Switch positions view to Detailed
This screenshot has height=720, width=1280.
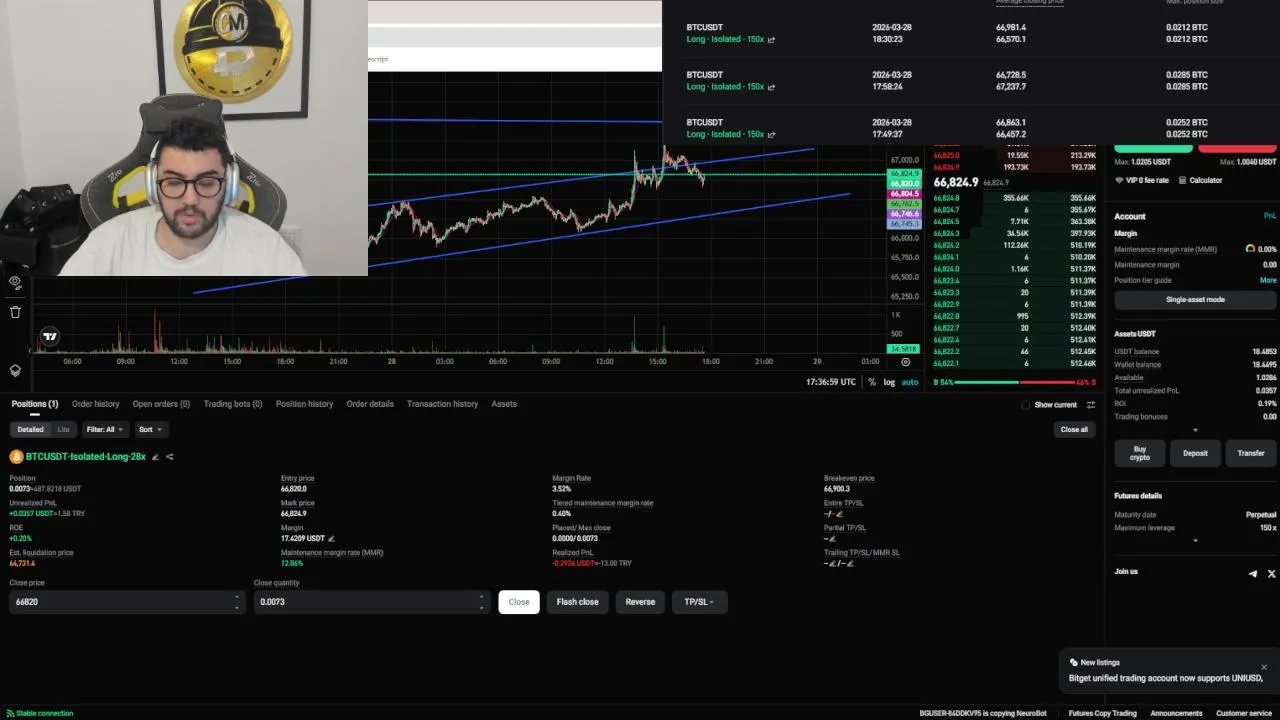click(x=30, y=429)
